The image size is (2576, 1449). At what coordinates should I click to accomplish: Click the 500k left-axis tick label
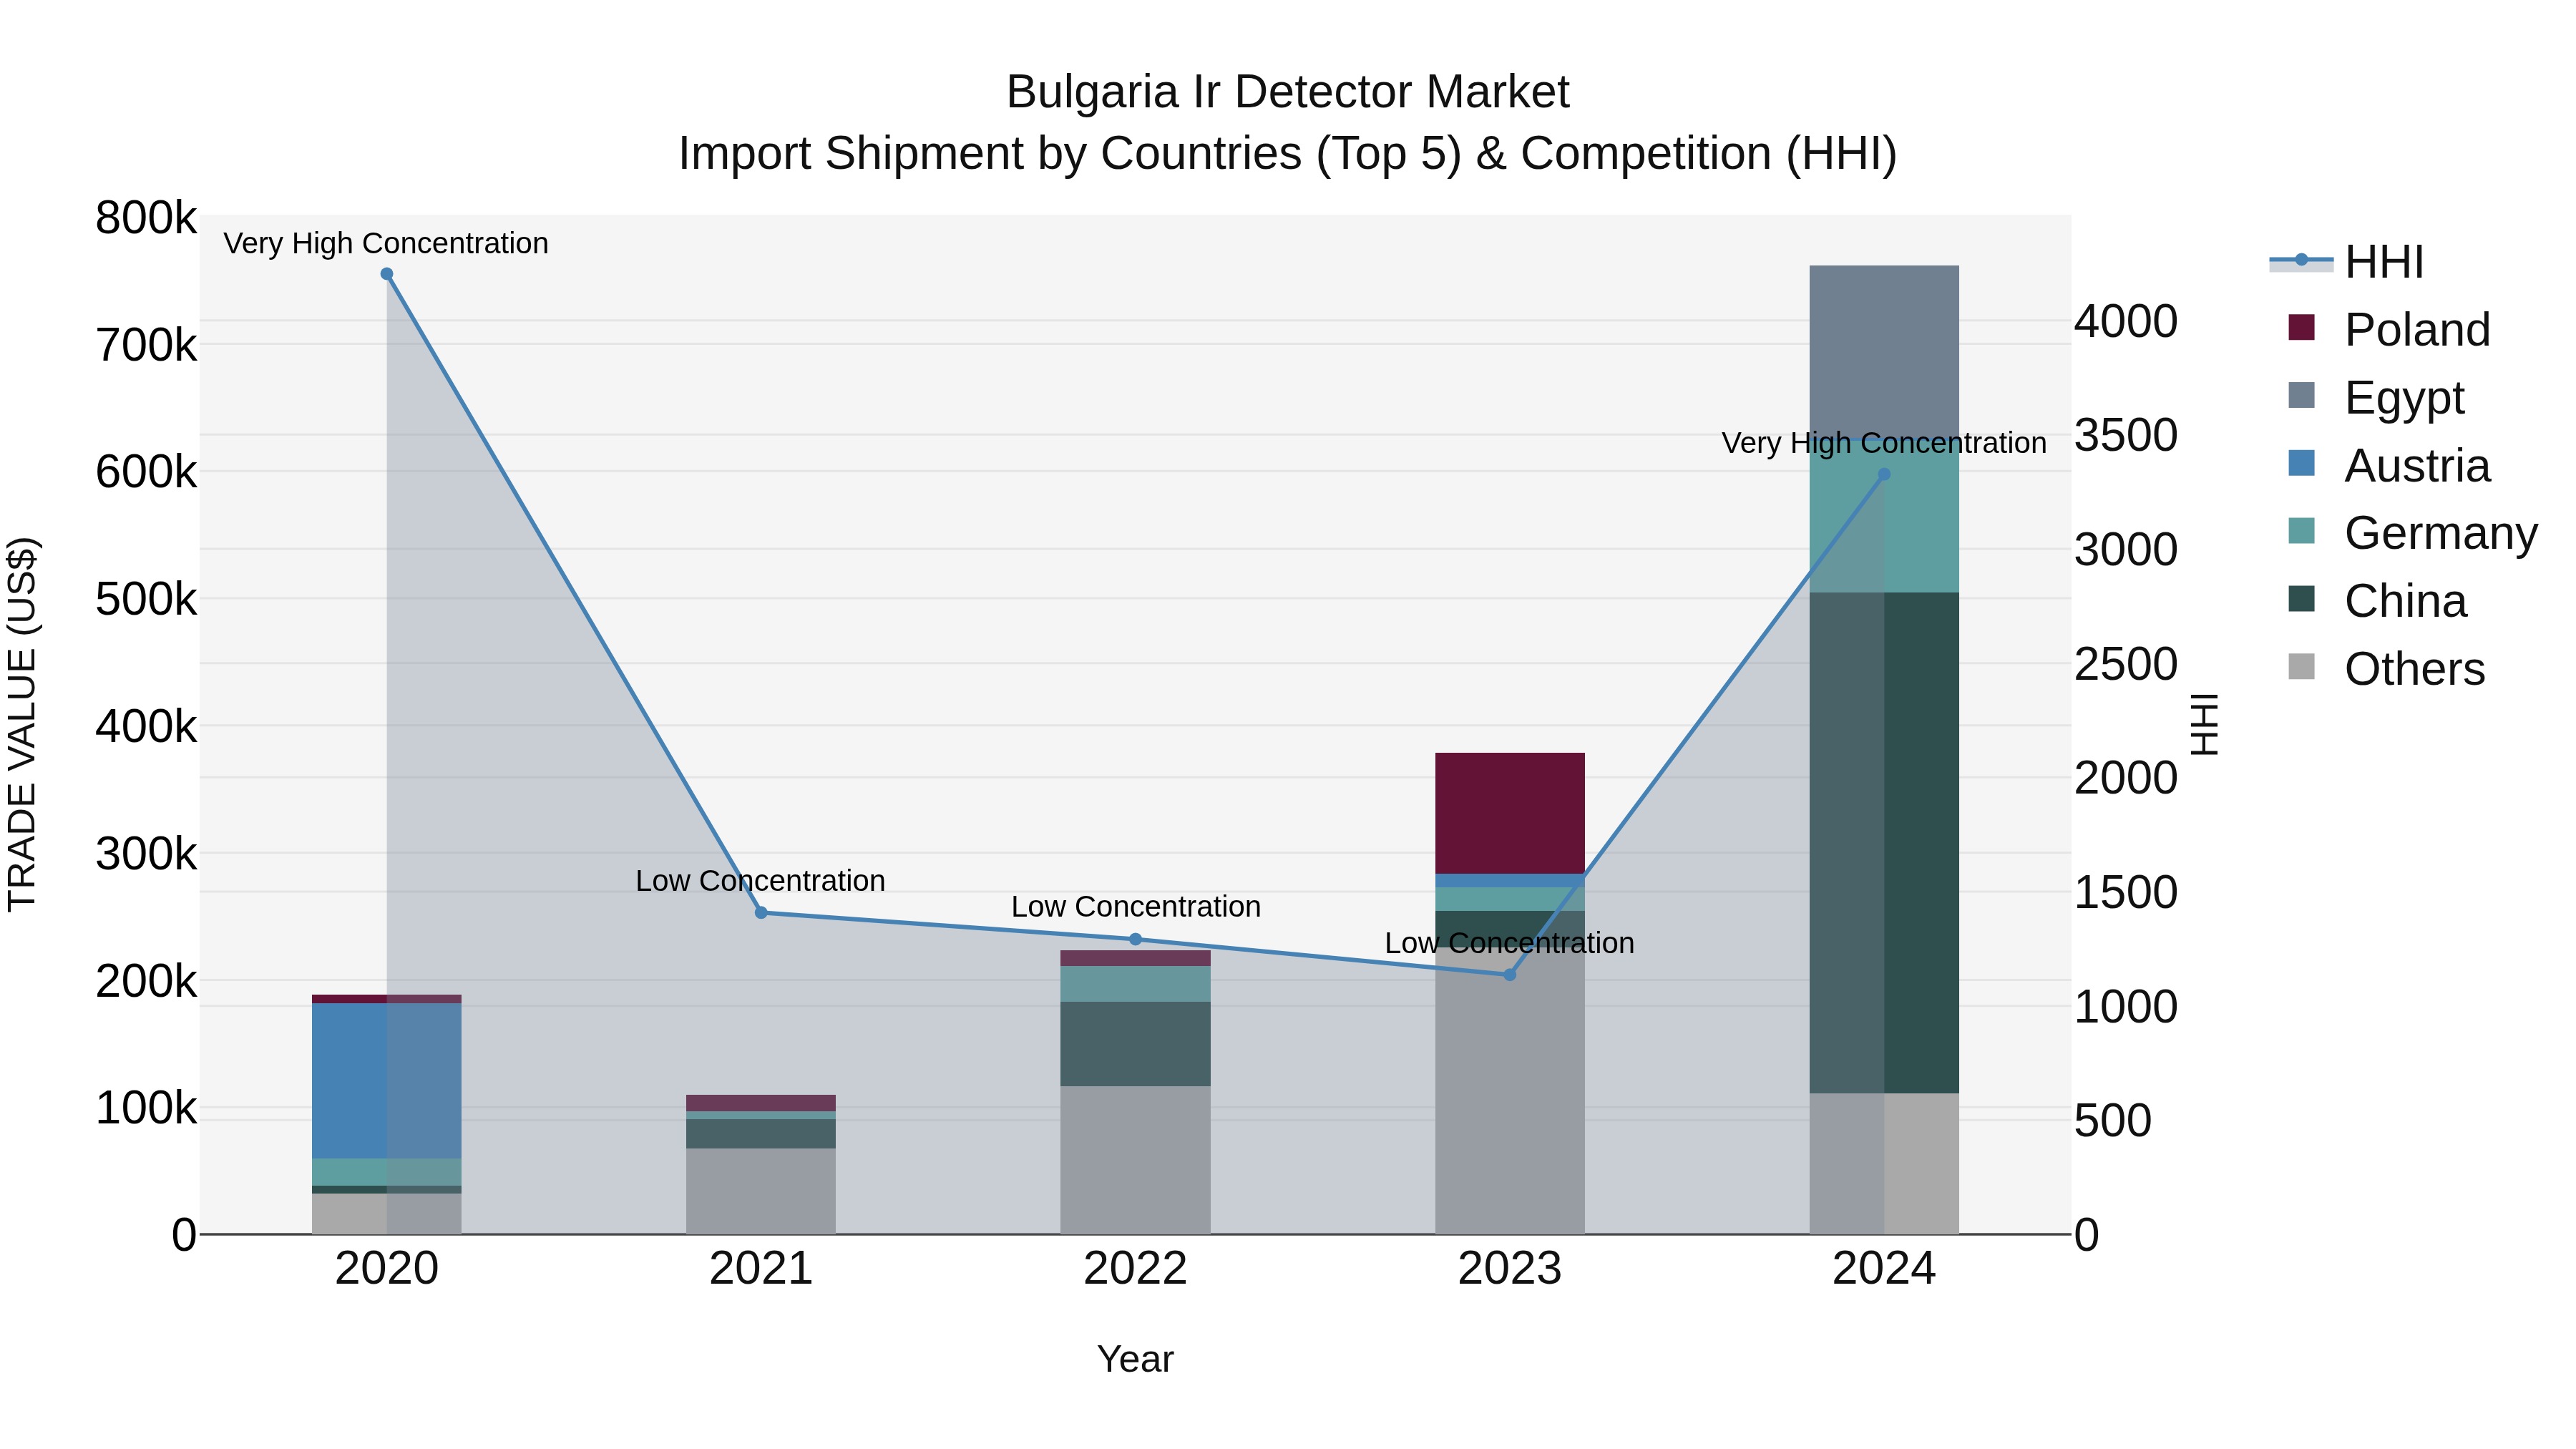(x=146, y=599)
